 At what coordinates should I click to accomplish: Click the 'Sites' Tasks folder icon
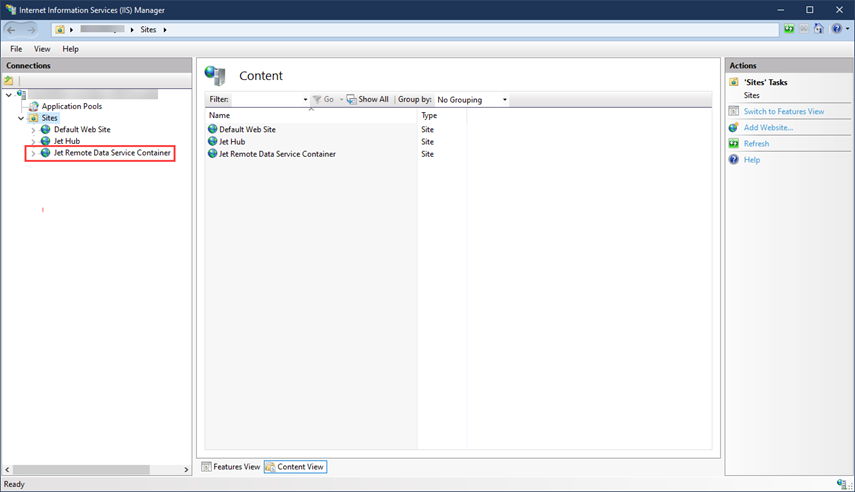pos(733,82)
